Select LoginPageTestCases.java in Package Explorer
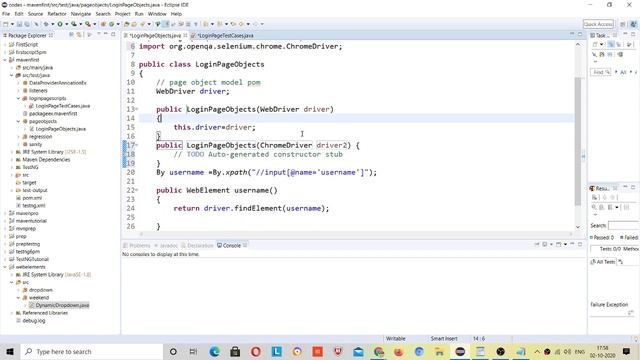This screenshot has width=640, height=360. [62, 106]
